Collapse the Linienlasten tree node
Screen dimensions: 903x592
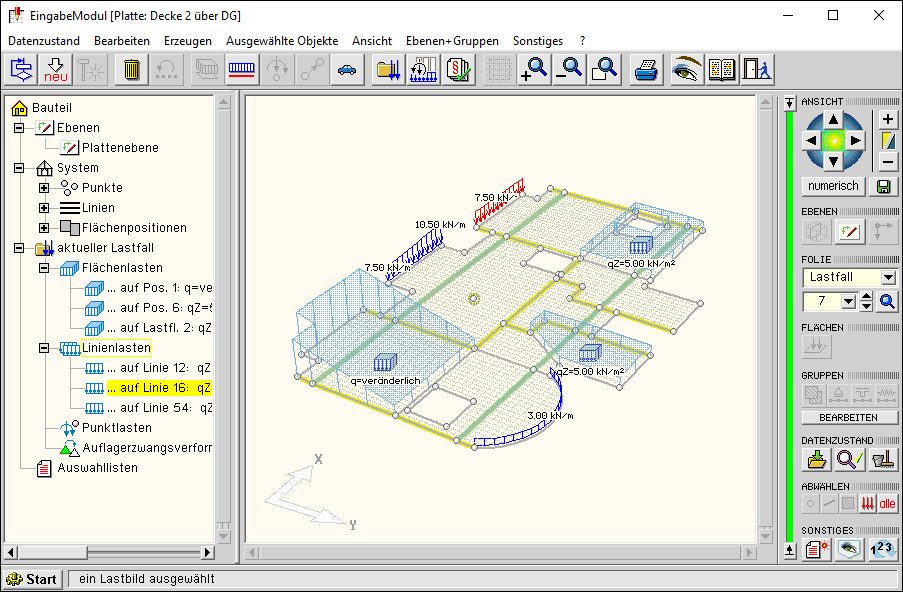coord(44,348)
